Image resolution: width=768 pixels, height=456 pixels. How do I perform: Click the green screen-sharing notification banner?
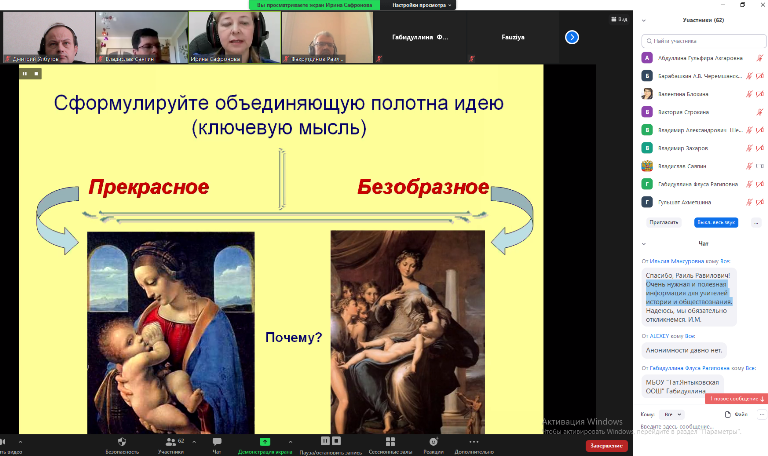(x=314, y=5)
